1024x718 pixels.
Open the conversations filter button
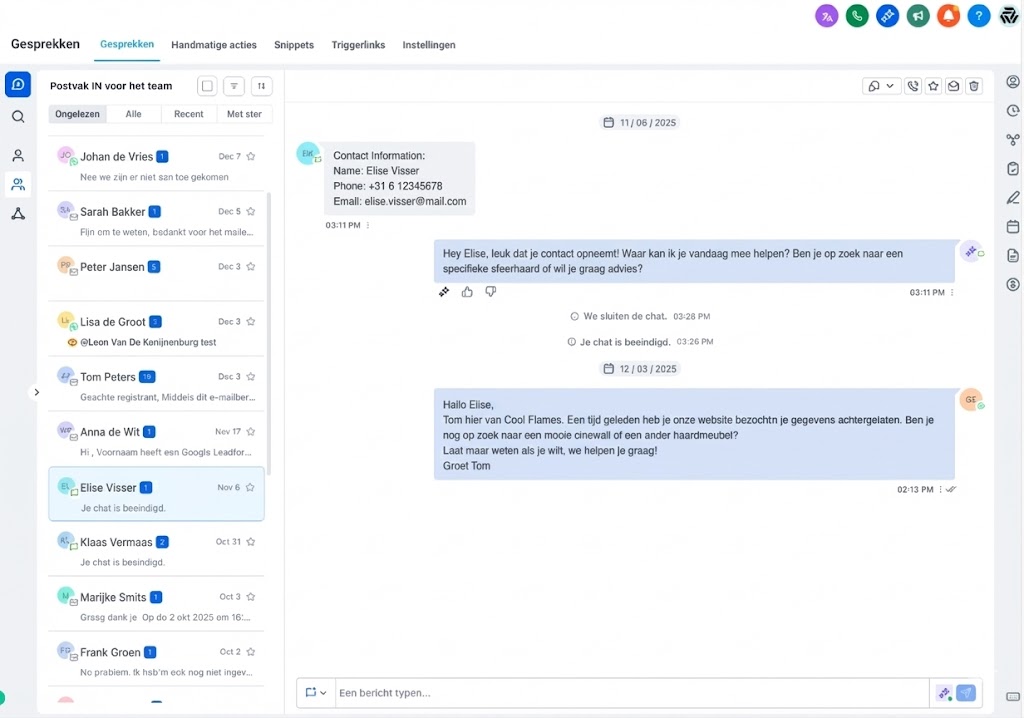(233, 86)
